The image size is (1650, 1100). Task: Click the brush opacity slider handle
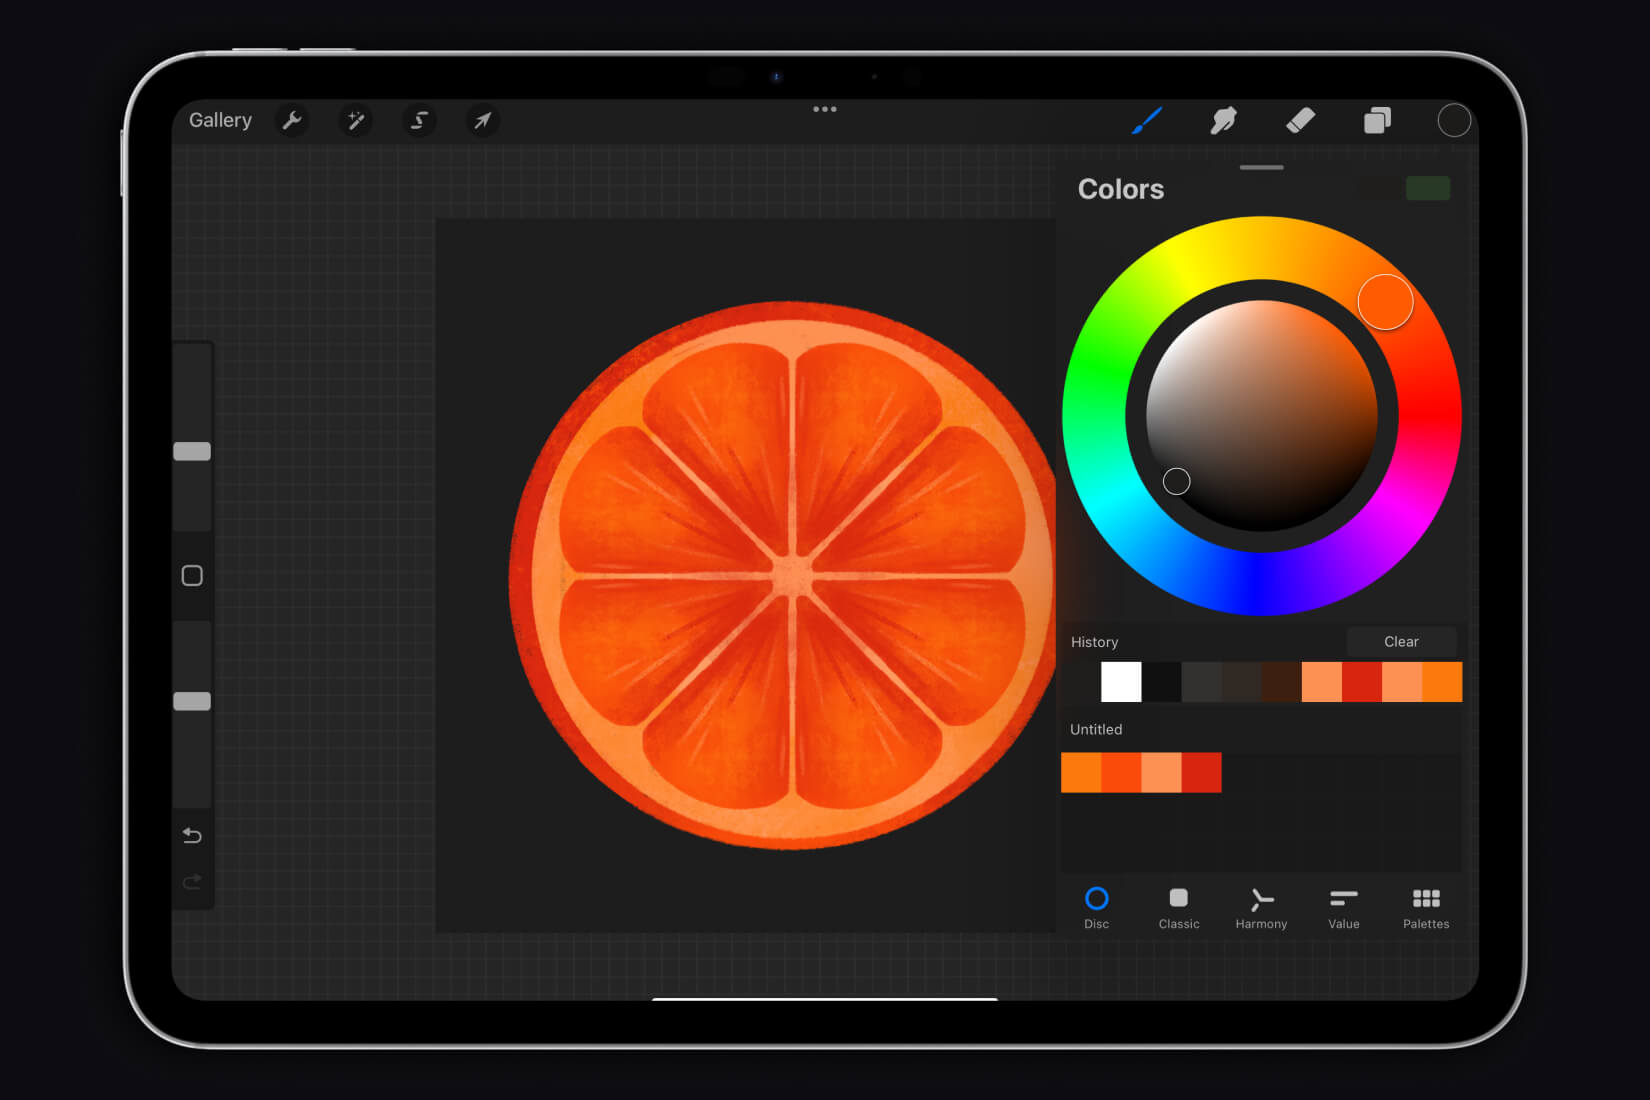[x=192, y=701]
